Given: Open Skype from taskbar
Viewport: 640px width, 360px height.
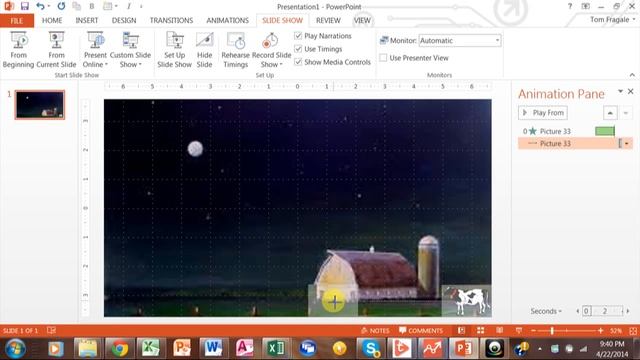Looking at the screenshot, I should pos(371,348).
